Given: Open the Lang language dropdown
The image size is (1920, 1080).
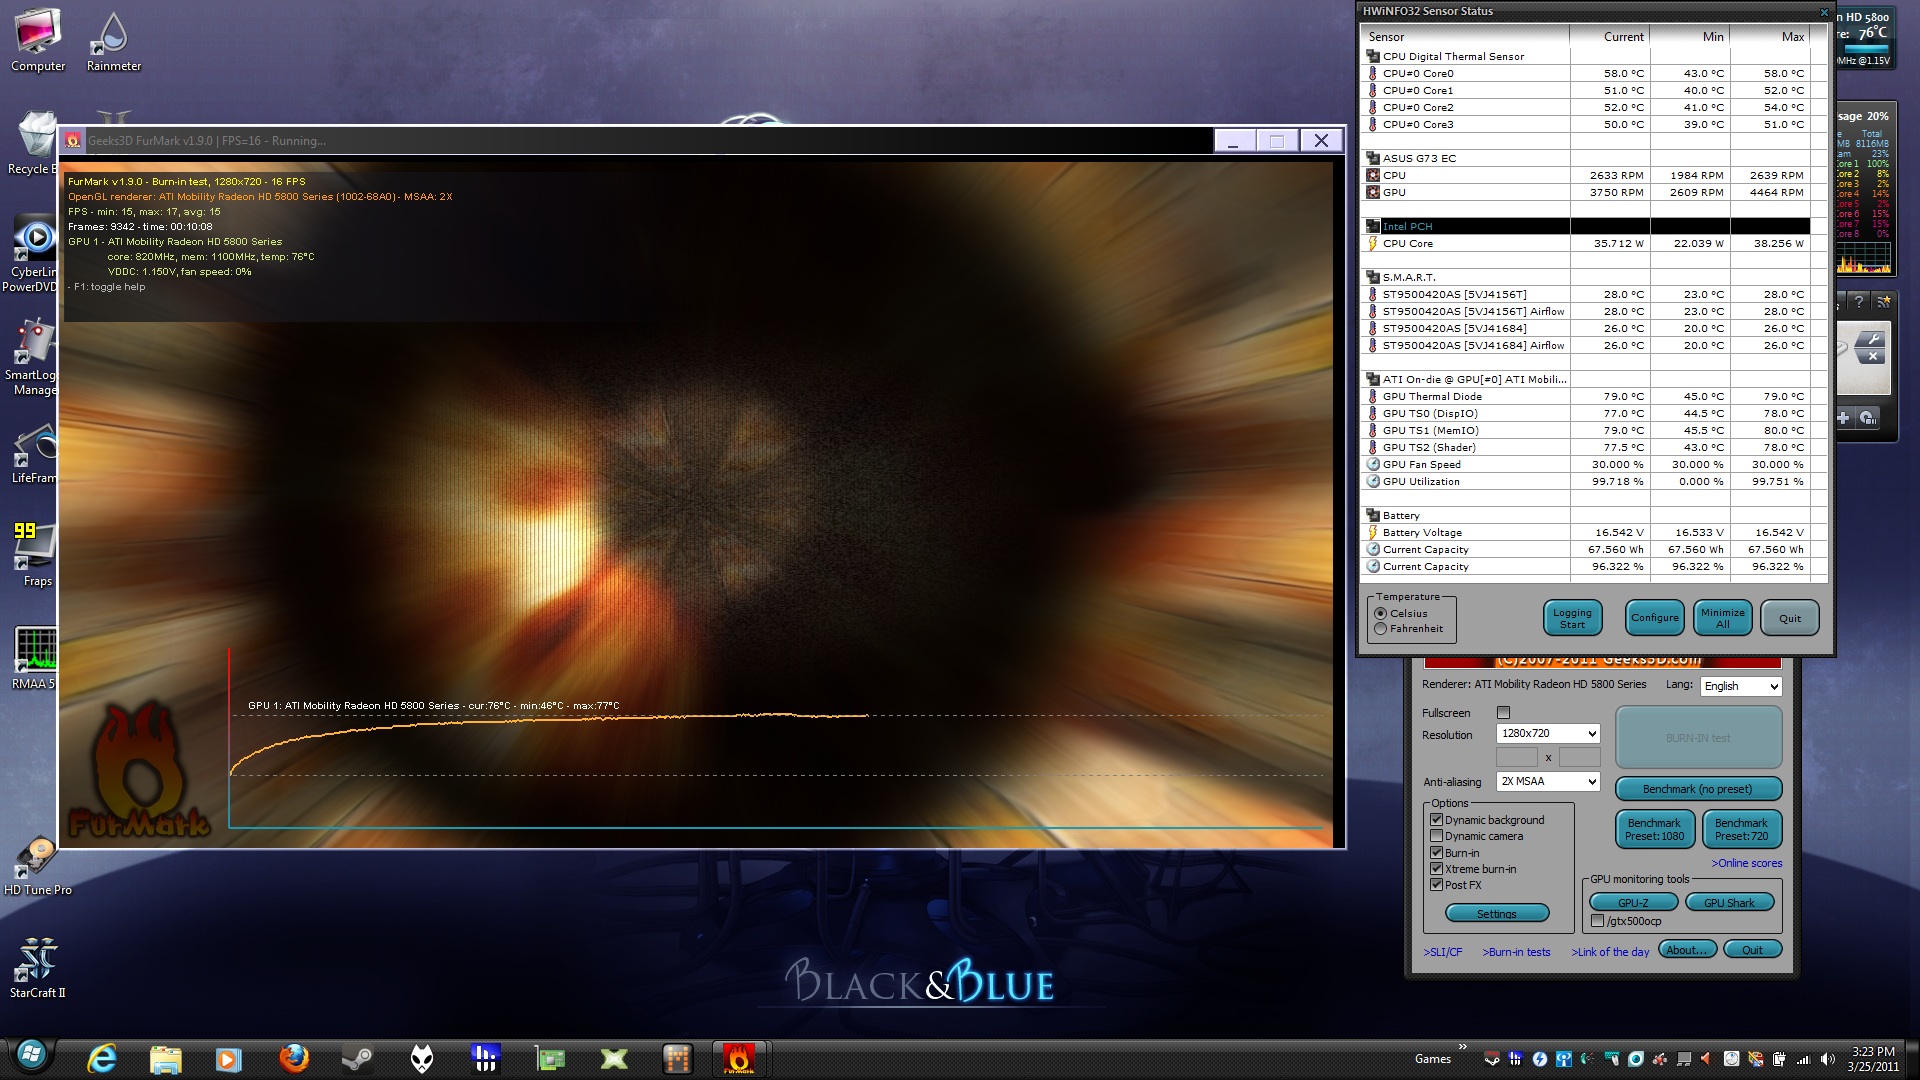Looking at the screenshot, I should tap(1741, 686).
